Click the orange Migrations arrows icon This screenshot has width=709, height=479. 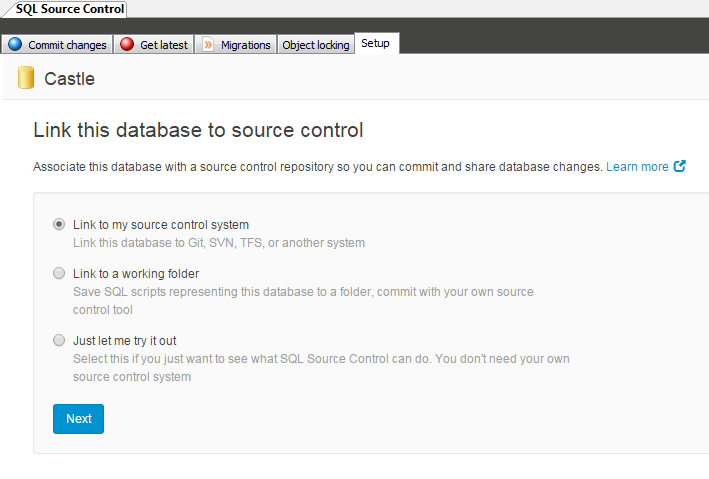click(208, 45)
